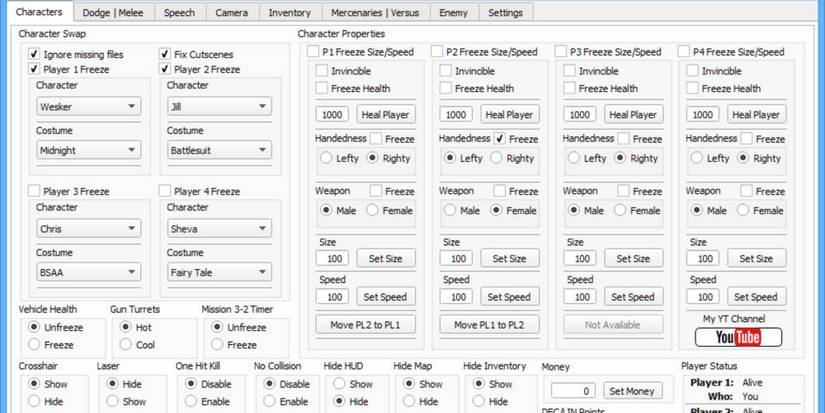Click the Set Money button
Screen dimensions: 825x413
point(632,391)
